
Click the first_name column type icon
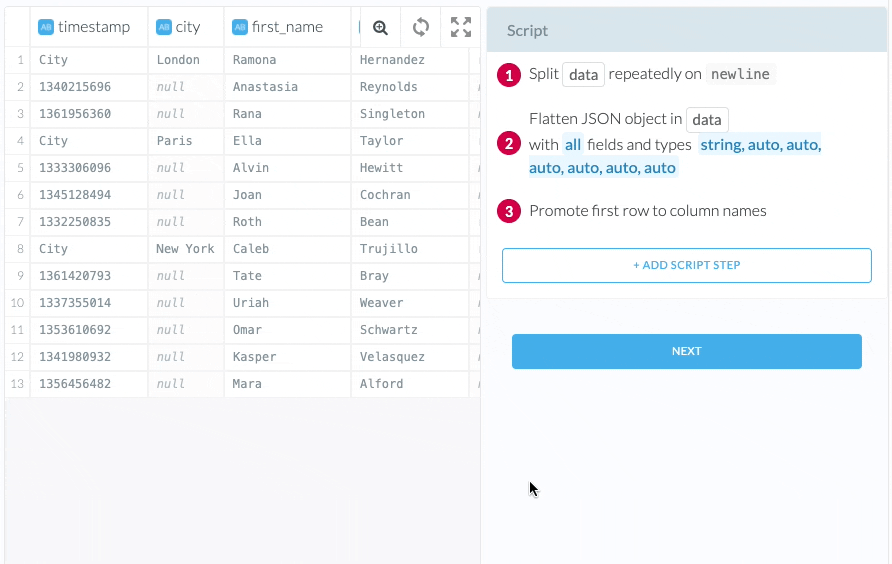coord(239,27)
